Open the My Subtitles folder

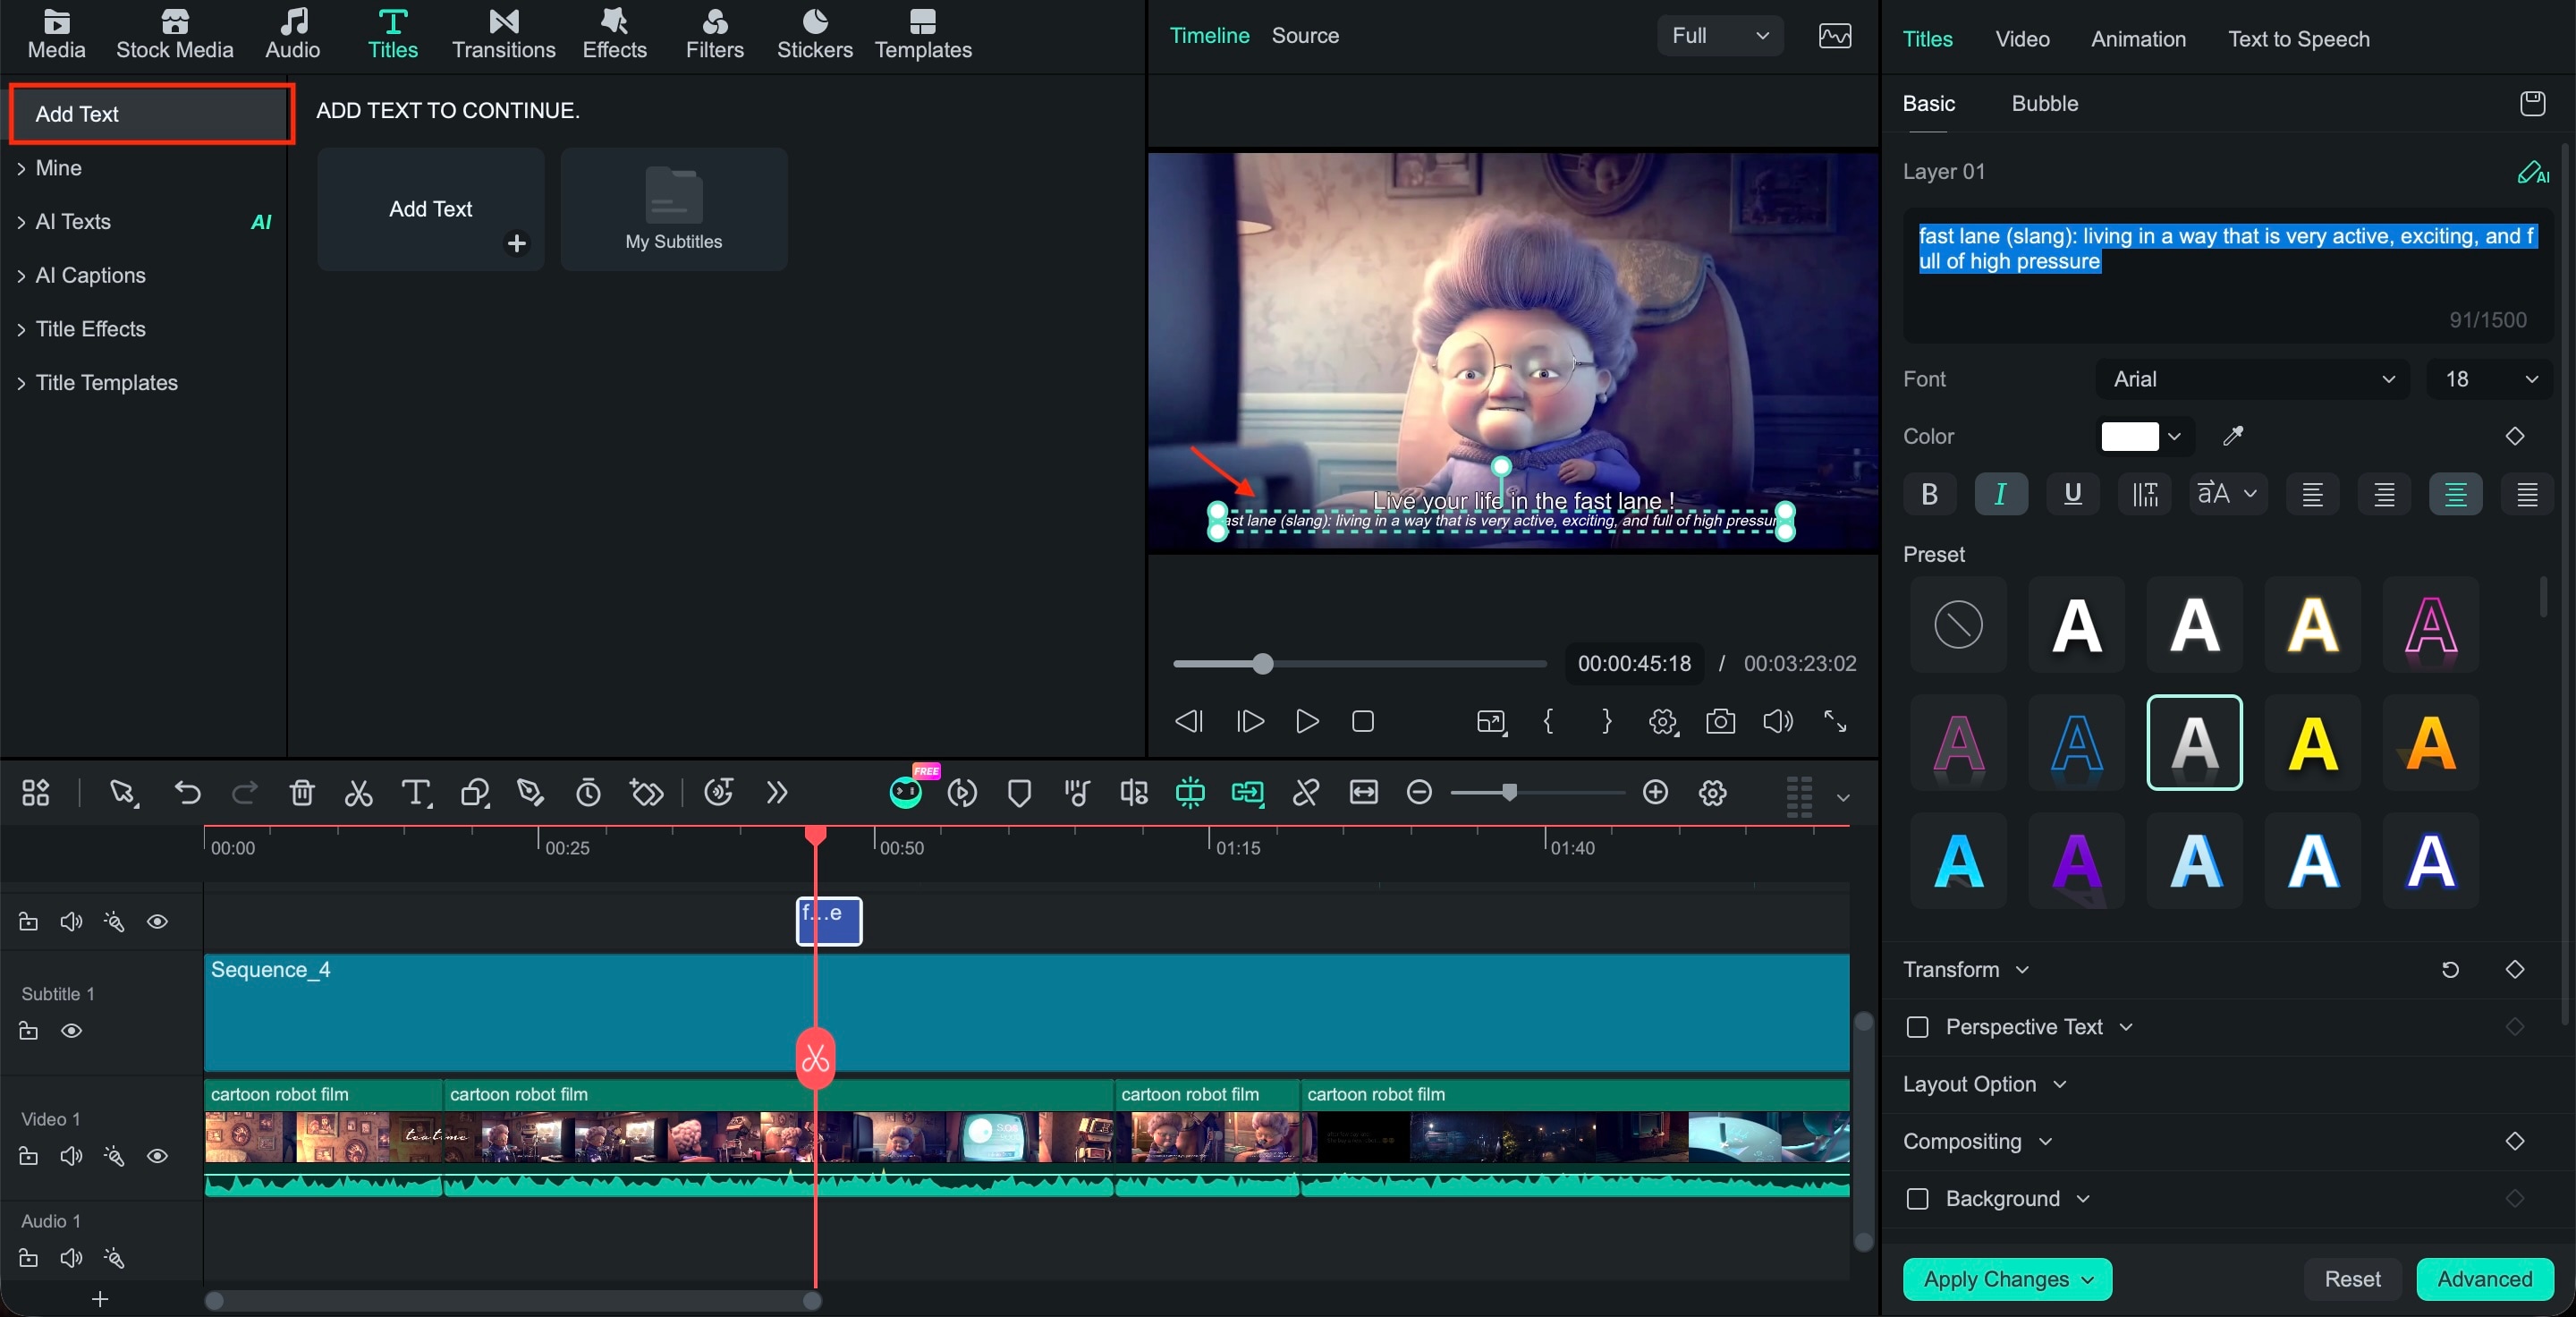(673, 209)
